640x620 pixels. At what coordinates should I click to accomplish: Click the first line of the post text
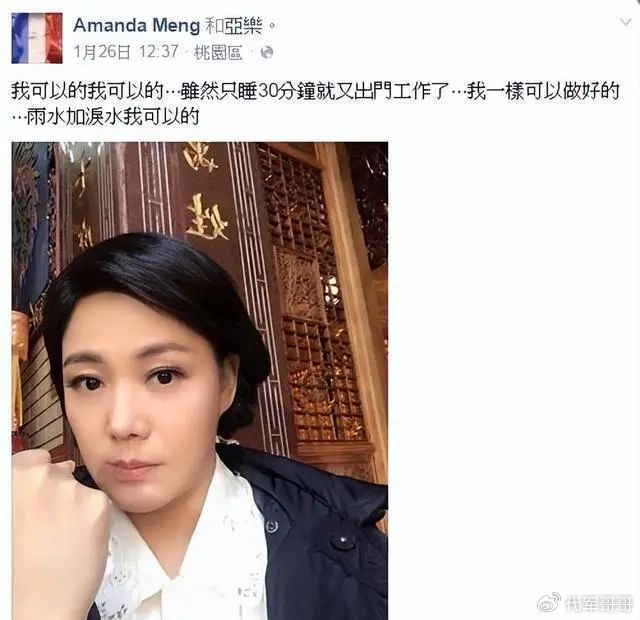(315, 91)
